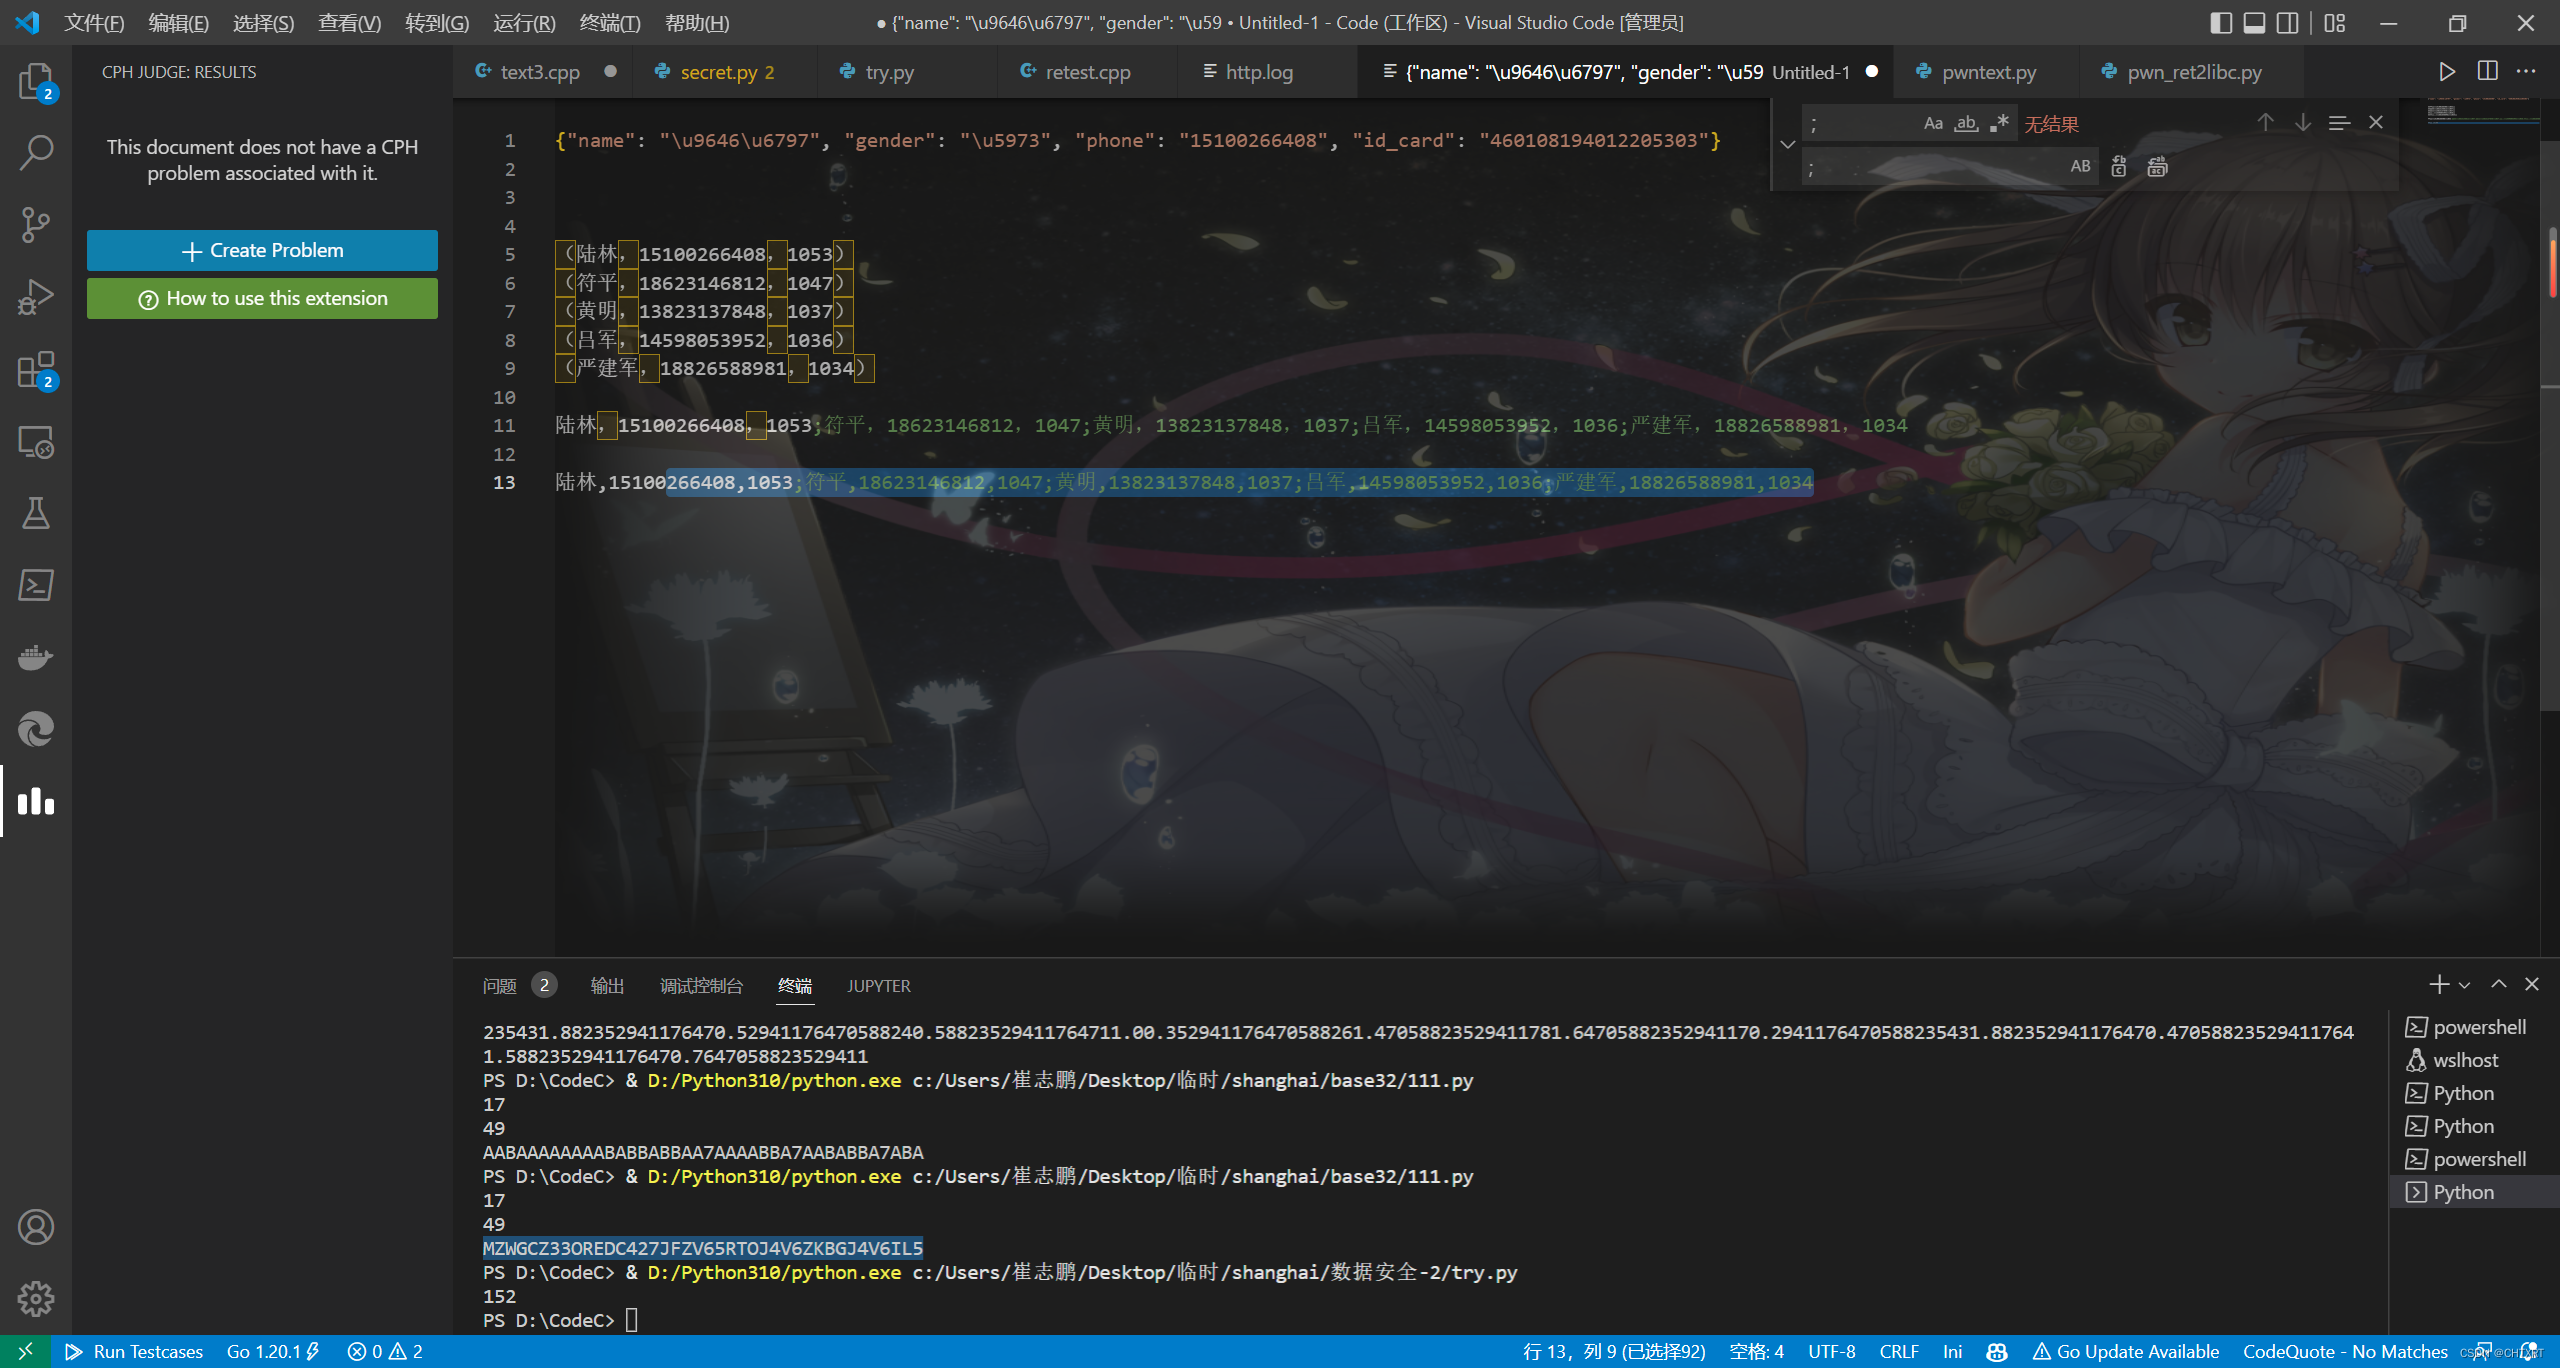Split the editor to the right
Image resolution: width=2560 pixels, height=1368 pixels.
point(2487,72)
